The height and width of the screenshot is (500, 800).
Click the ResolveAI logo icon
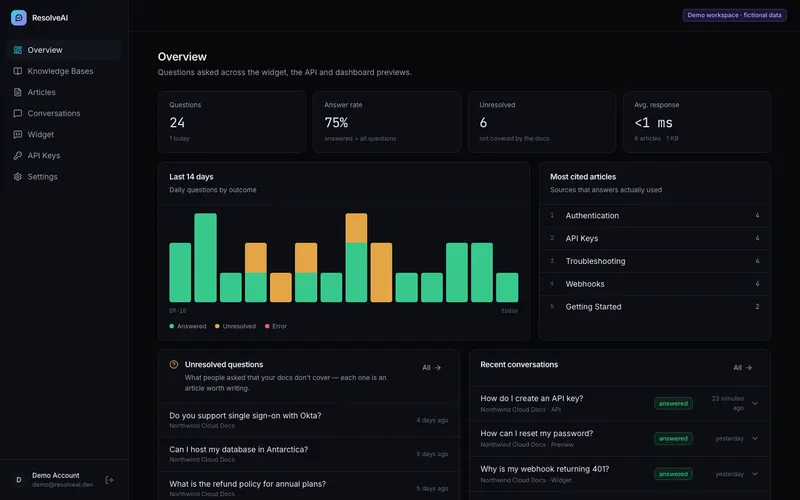click(x=19, y=18)
